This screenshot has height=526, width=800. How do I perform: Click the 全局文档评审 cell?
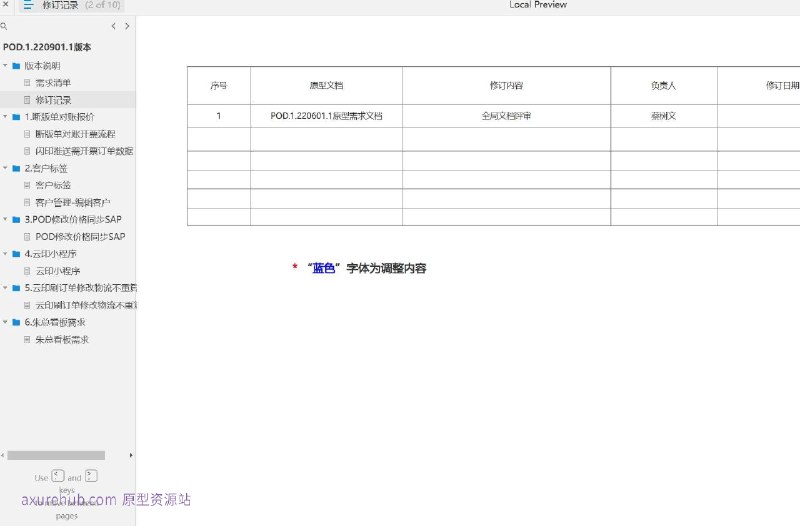[506, 116]
